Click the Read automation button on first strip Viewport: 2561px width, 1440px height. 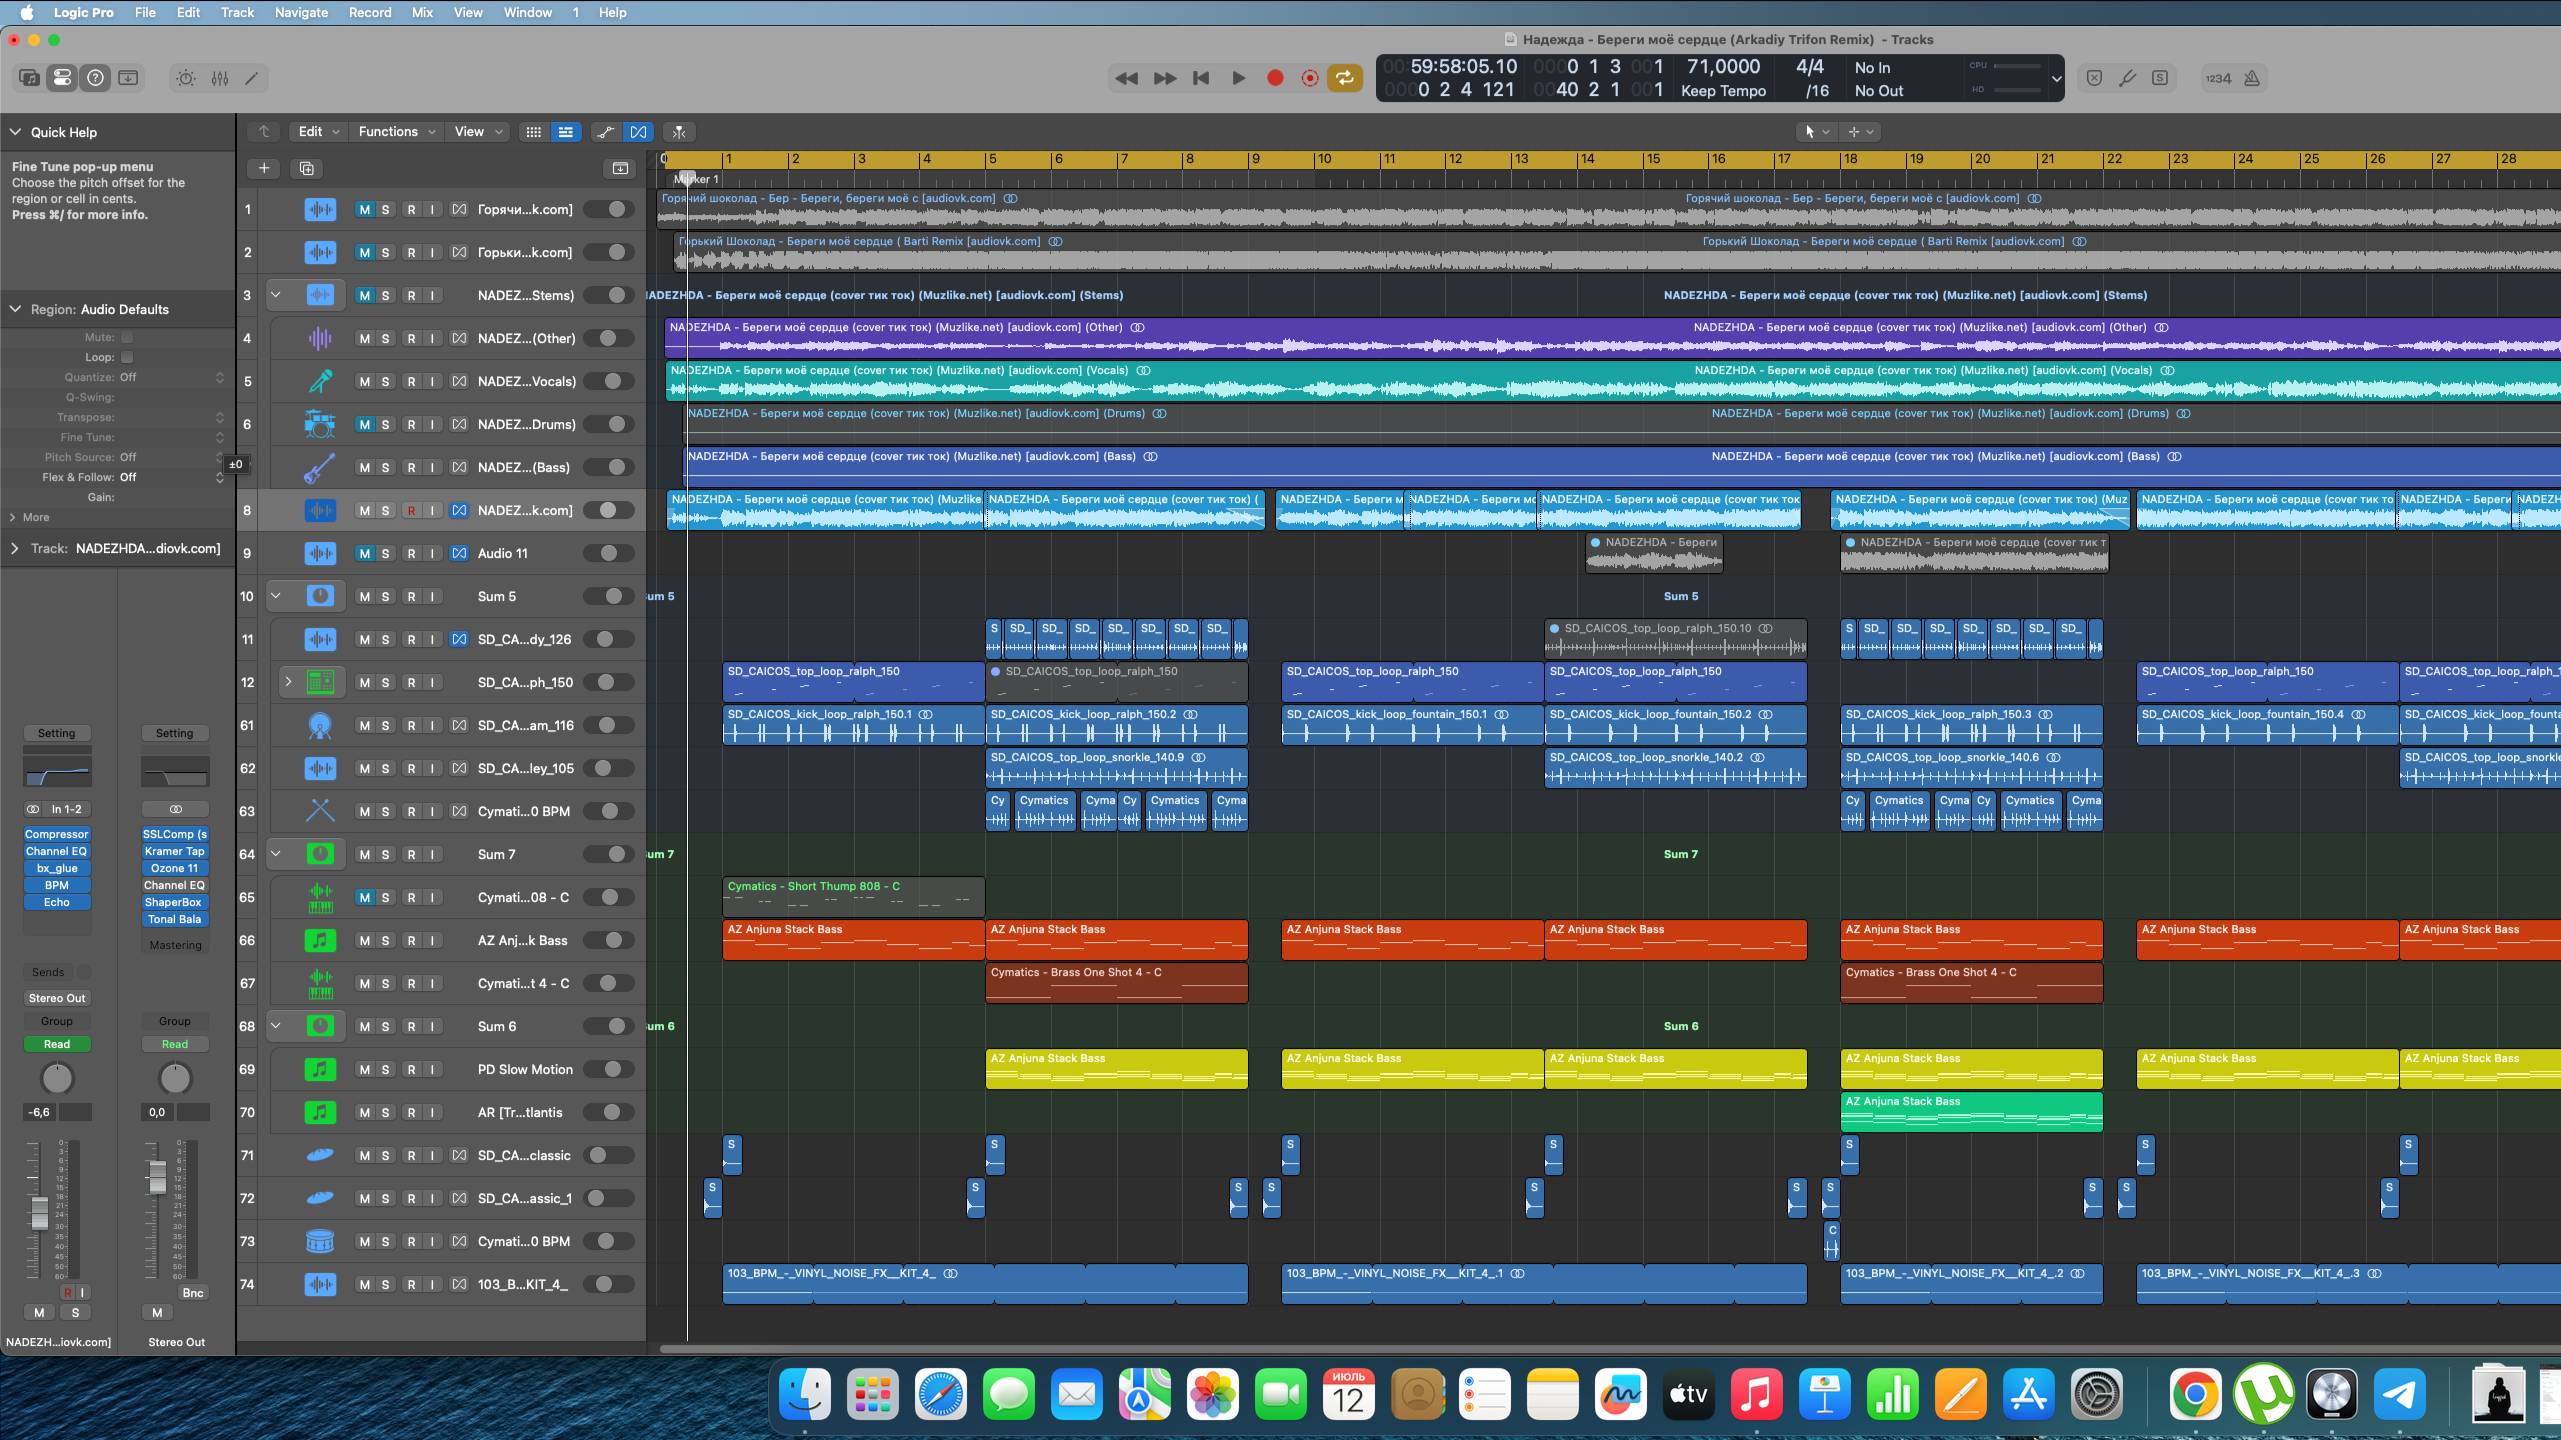click(x=57, y=1044)
